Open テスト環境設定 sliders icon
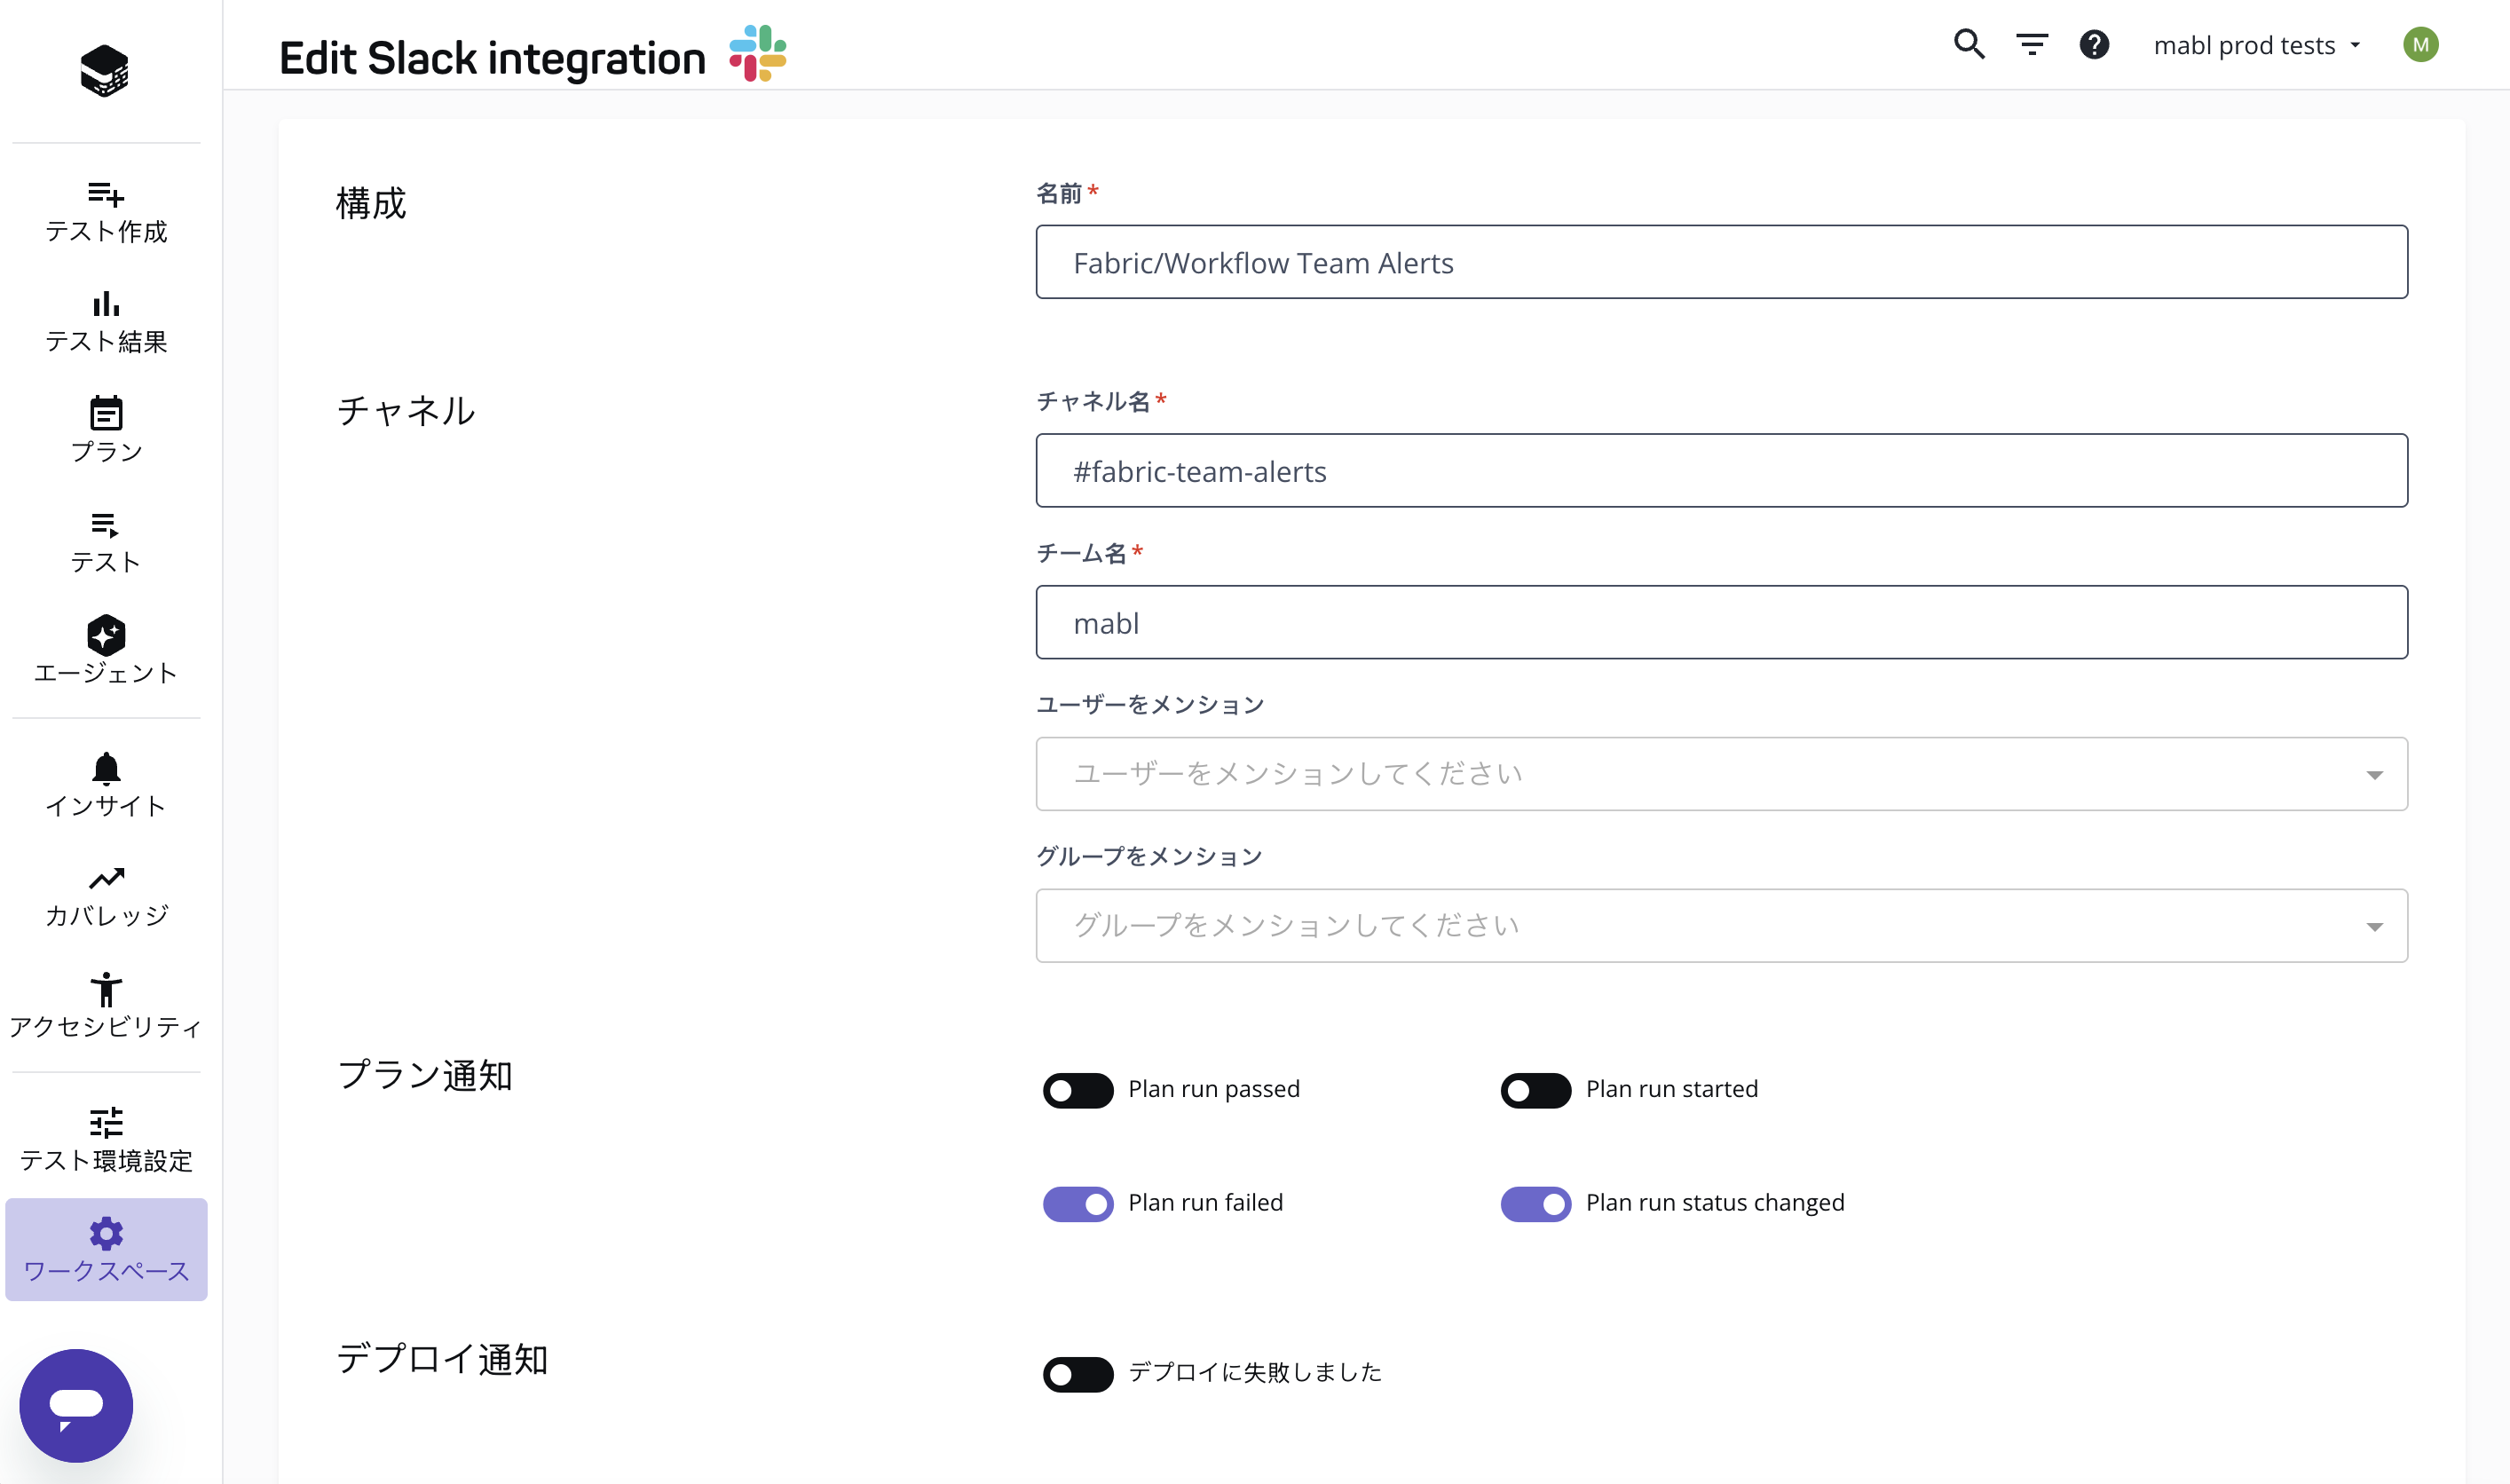Screen dimensions: 2510x1484 105,1122
